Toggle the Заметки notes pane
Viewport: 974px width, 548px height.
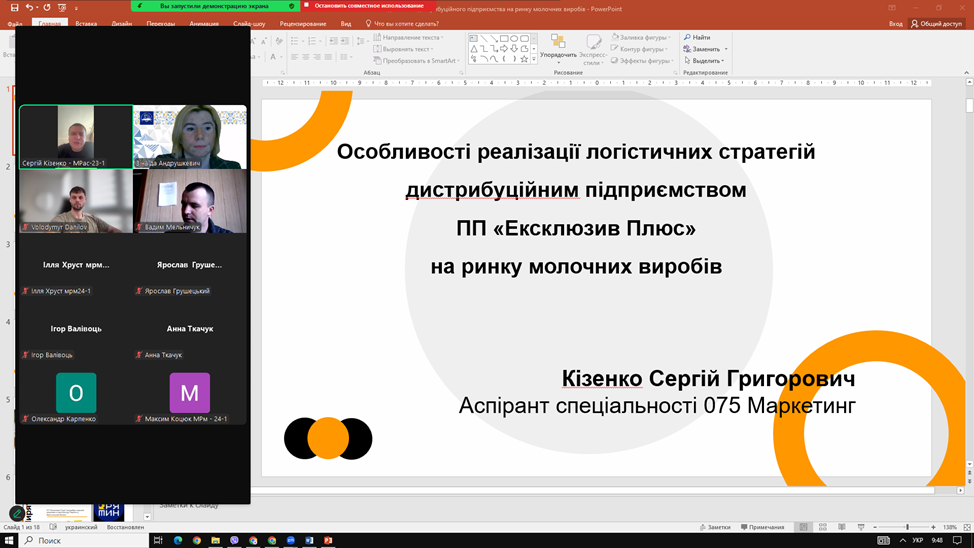[x=715, y=527]
